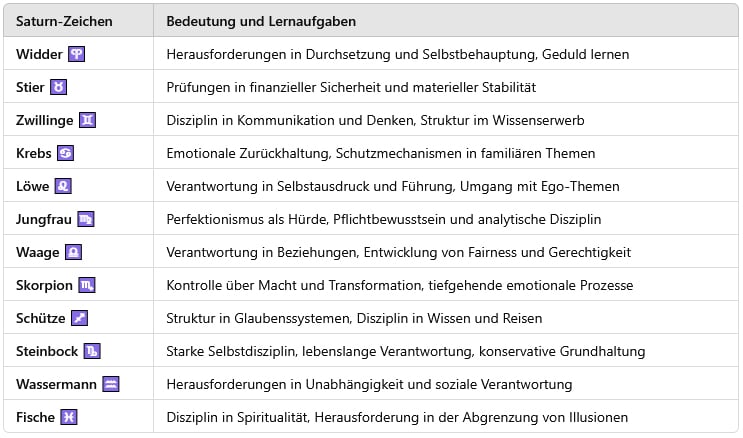Click the Virgo symbol beside Jungfrau
Viewport: 743px width, 438px height.
85,219
